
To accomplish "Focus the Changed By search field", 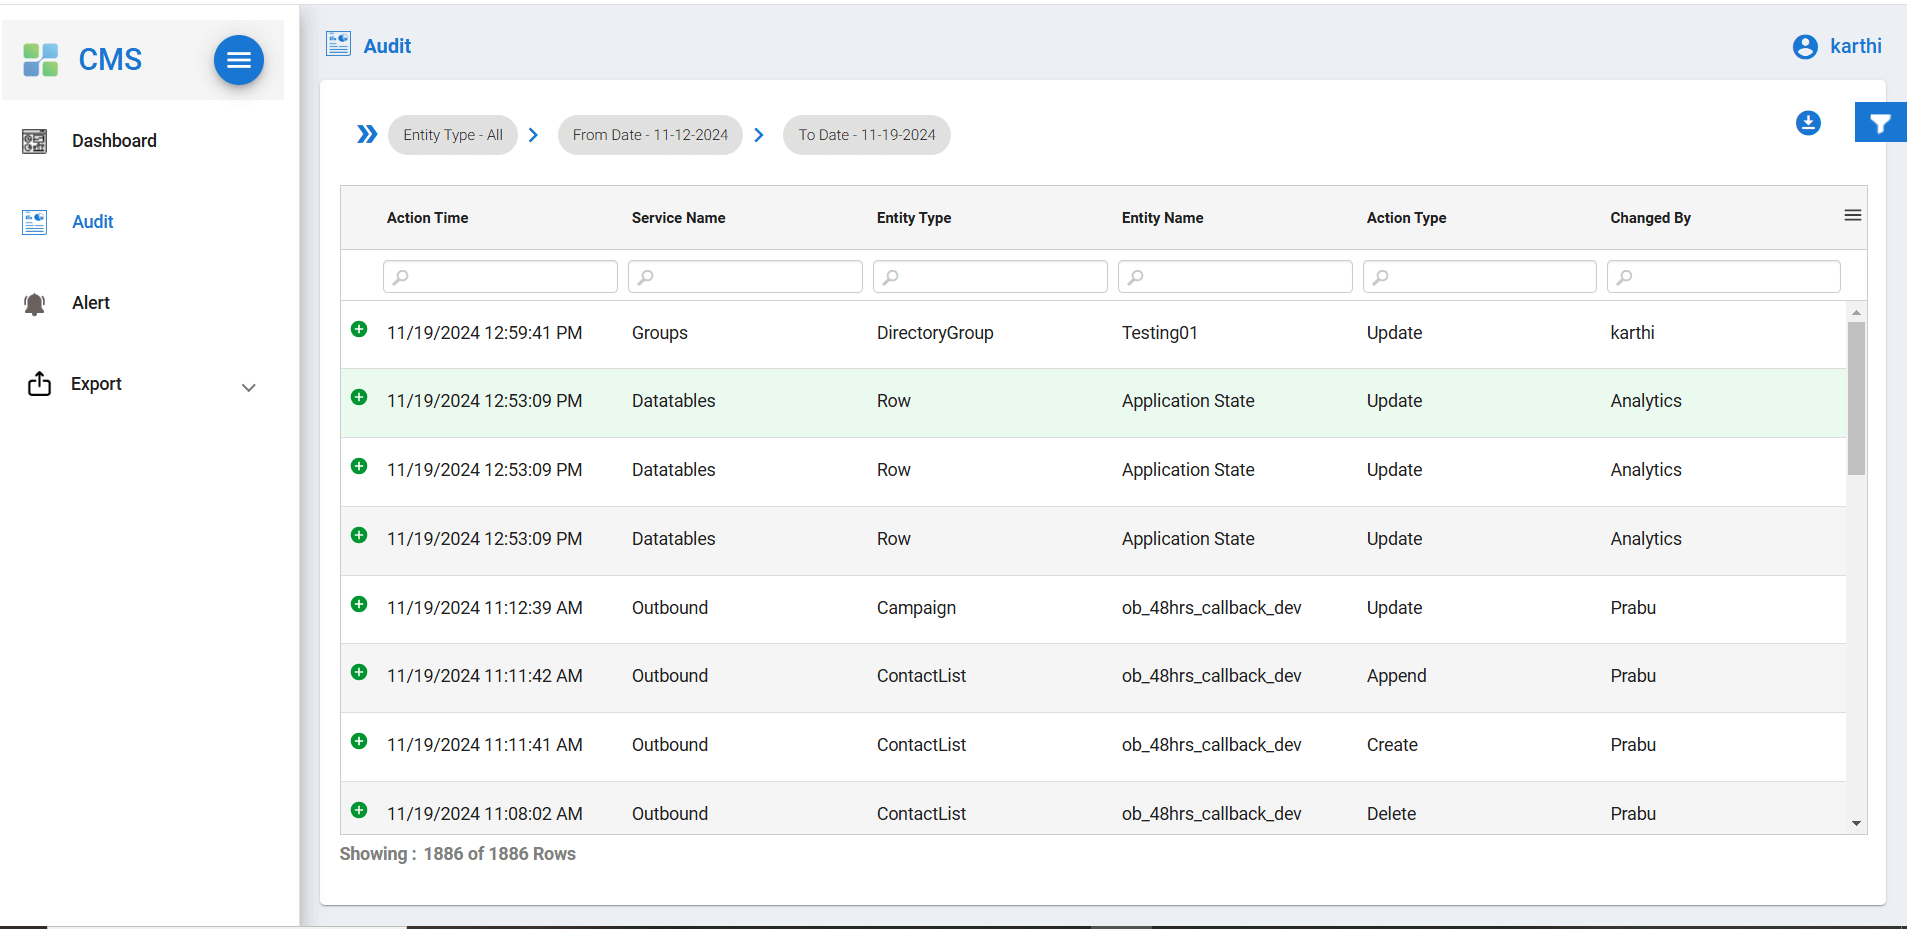I will [1723, 277].
